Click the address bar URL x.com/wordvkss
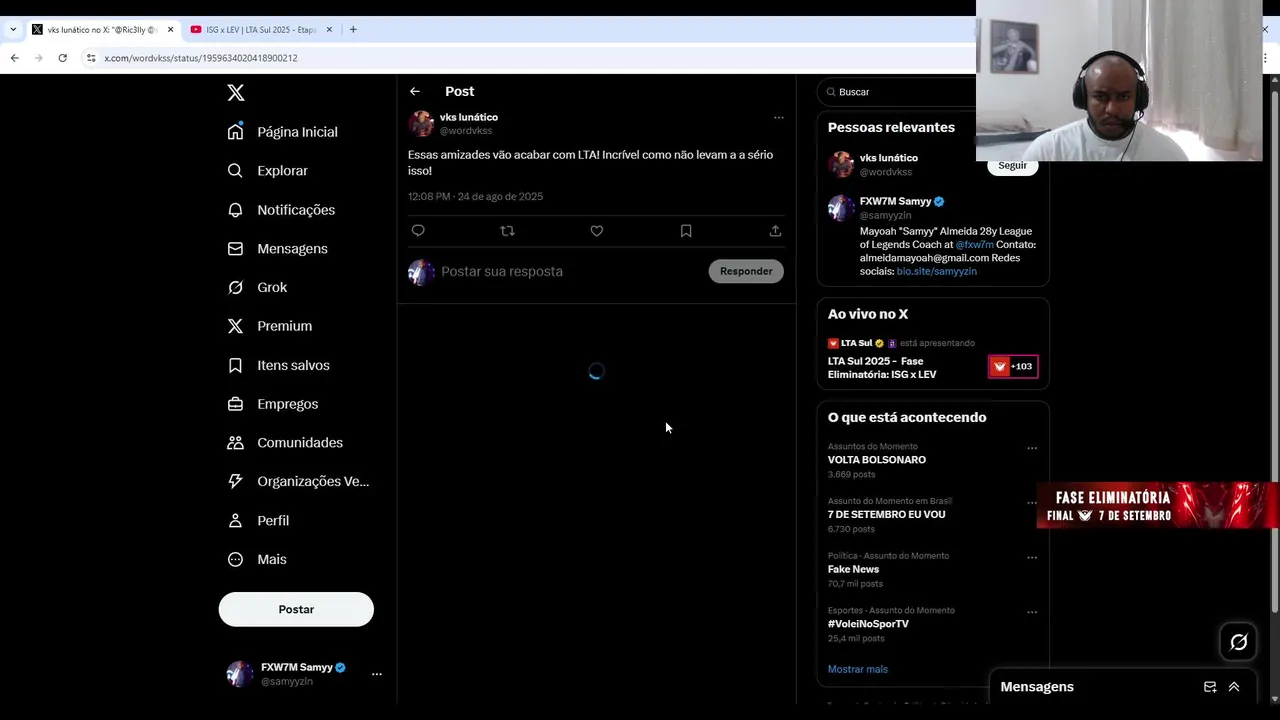The width and height of the screenshot is (1280, 720). pyautogui.click(x=201, y=58)
